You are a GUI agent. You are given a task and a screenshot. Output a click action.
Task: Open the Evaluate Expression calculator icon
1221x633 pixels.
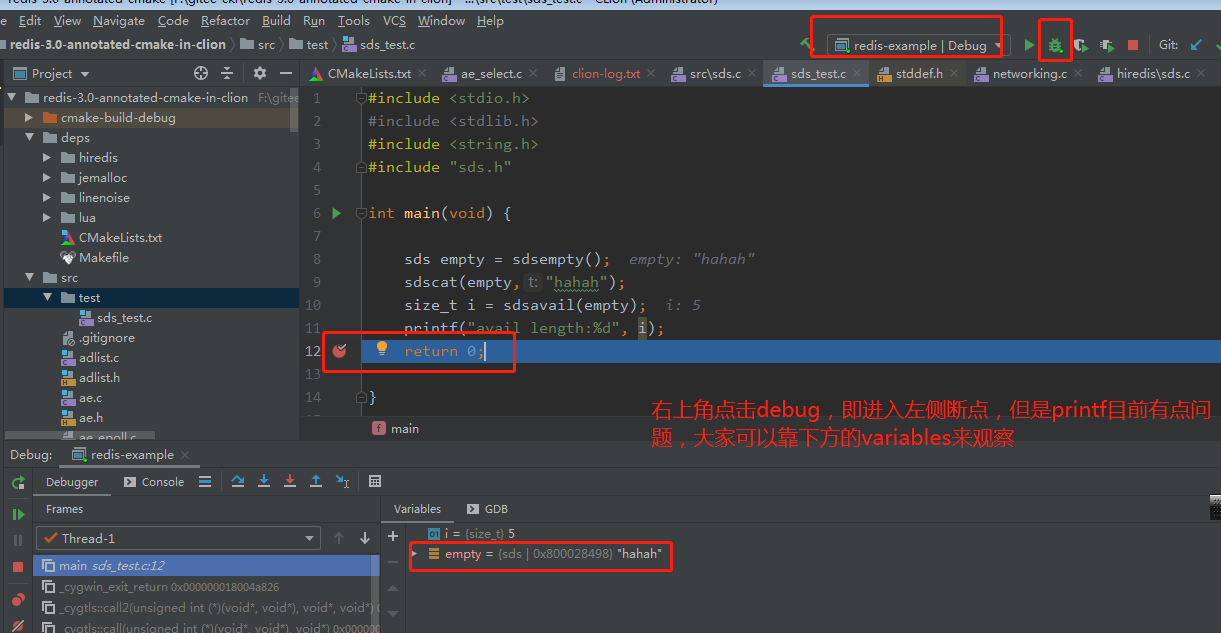375,481
